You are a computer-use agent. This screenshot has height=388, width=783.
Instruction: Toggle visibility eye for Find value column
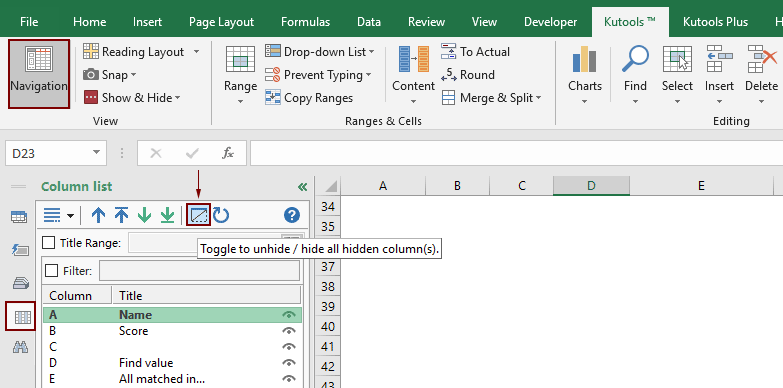coord(289,363)
